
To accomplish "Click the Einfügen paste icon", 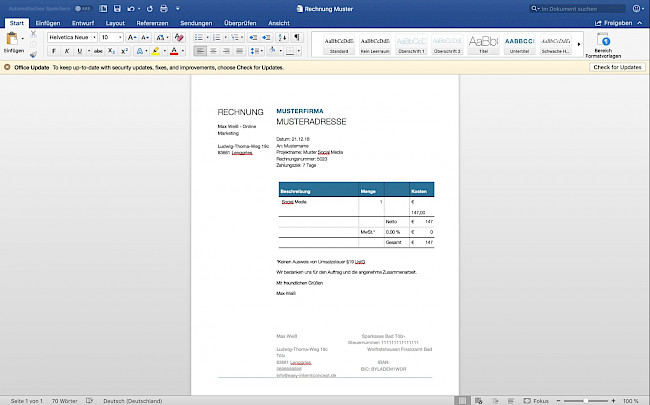I will point(14,42).
